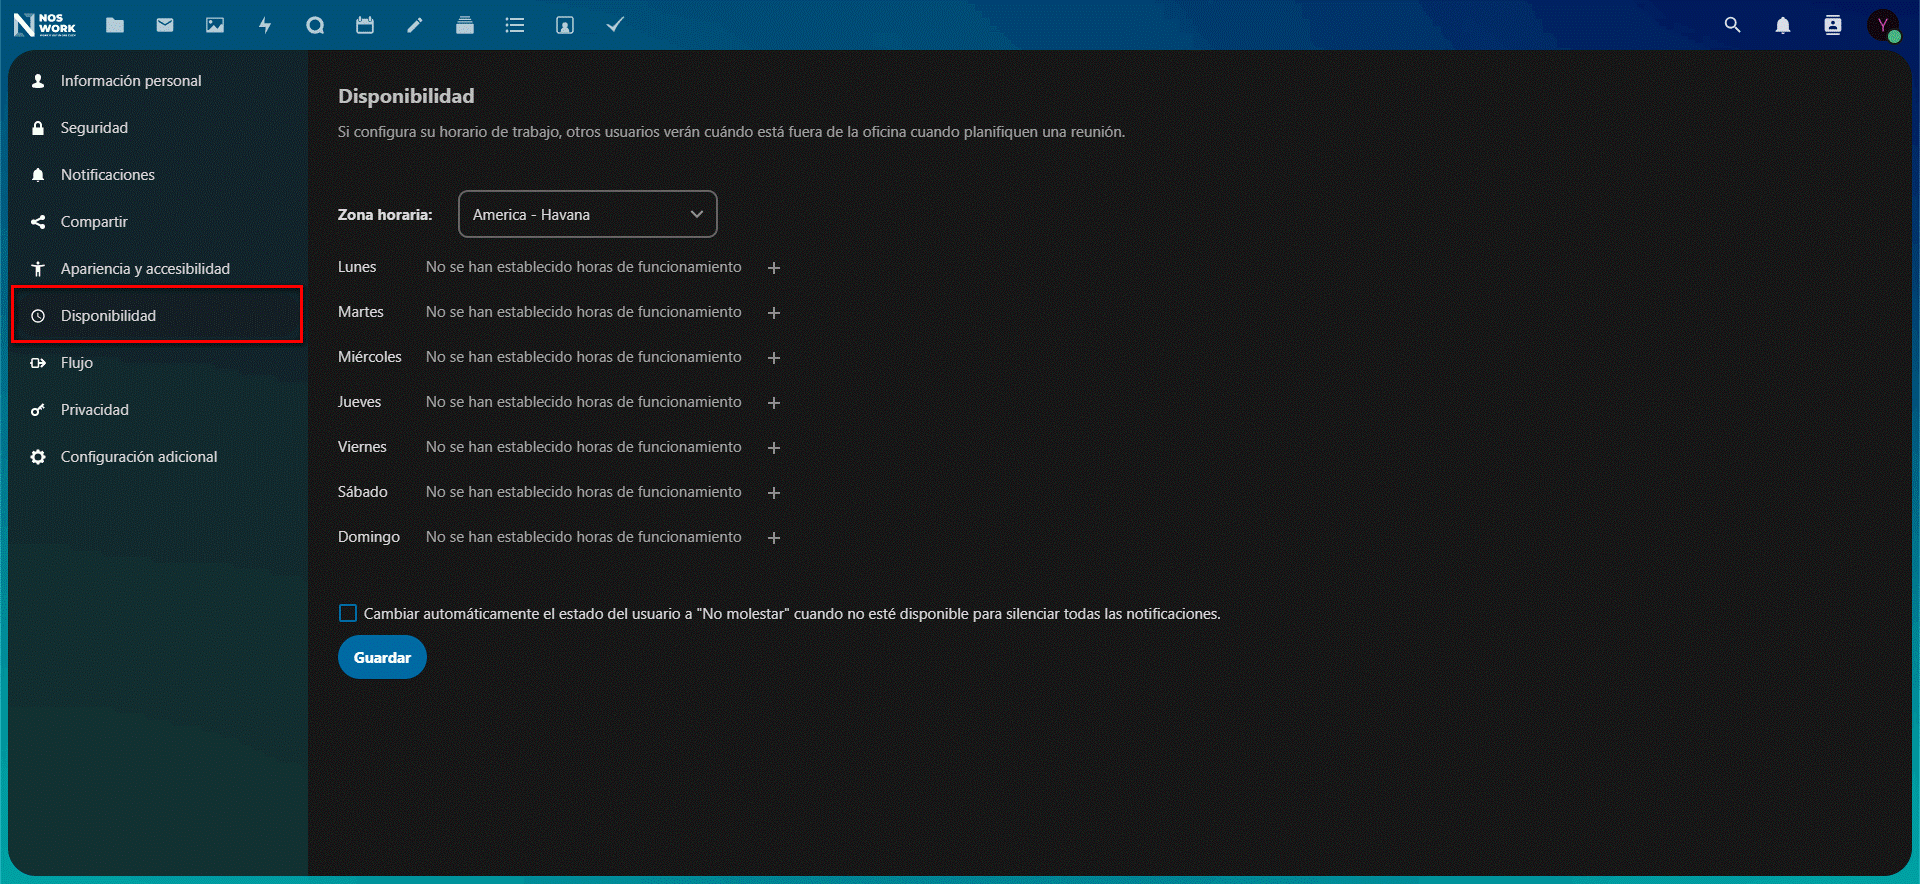Click the Lunes day label
This screenshot has width=1920, height=884.
357,267
